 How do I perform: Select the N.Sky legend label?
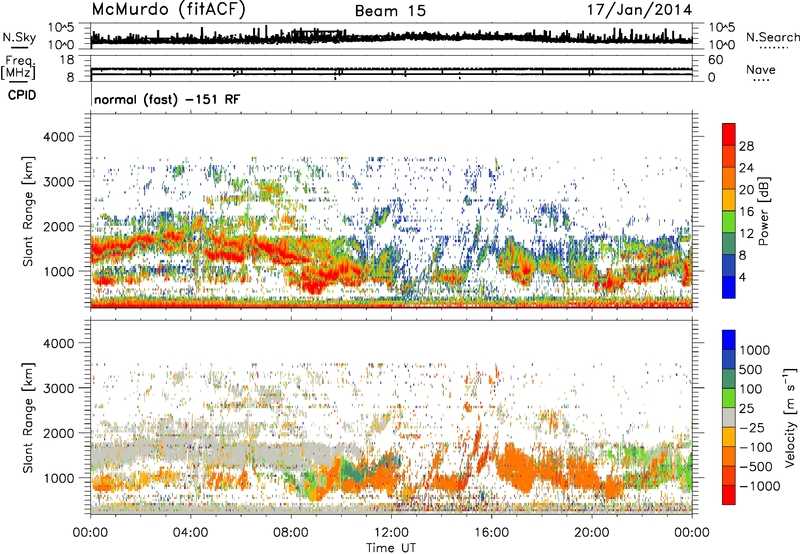19,37
